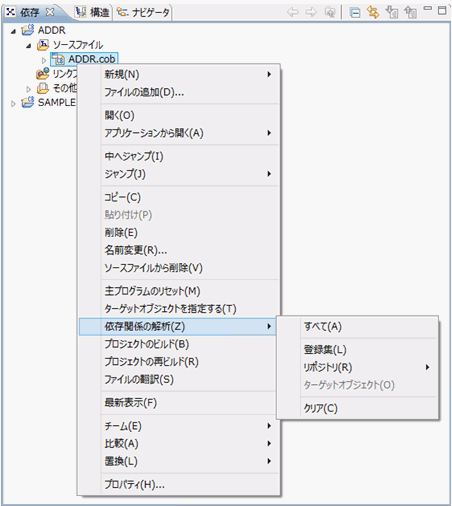
Task: Close the 依存 view tab
Action: 50,12
